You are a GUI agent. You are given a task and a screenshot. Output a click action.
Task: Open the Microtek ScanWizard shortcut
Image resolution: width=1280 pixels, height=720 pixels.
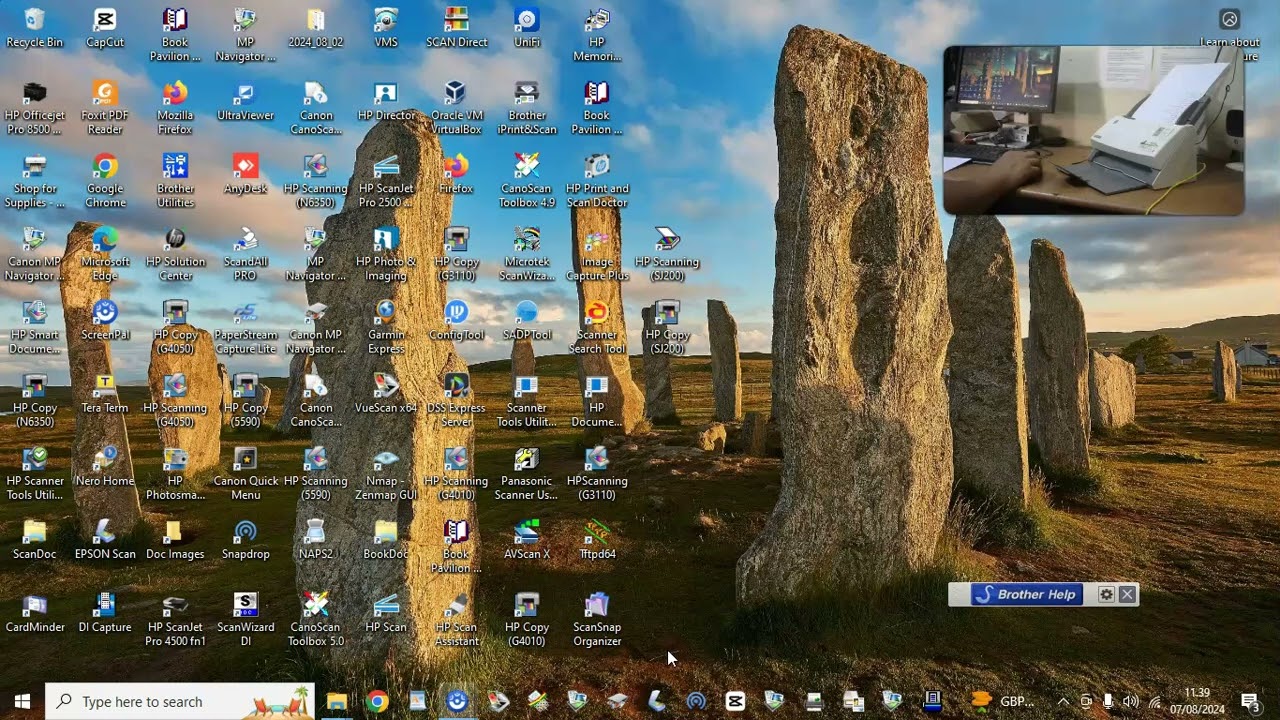click(527, 254)
